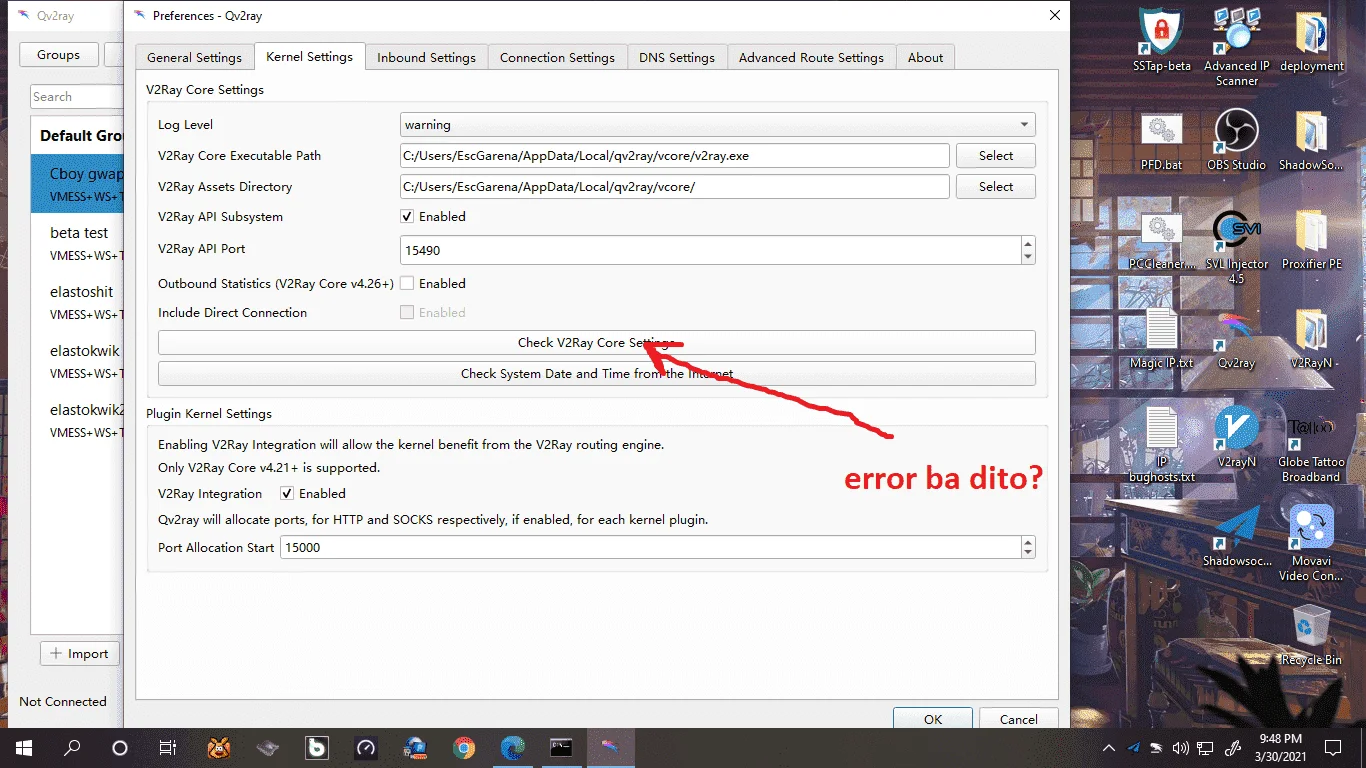Select the PFD.bat file on desktop

coord(1161,140)
